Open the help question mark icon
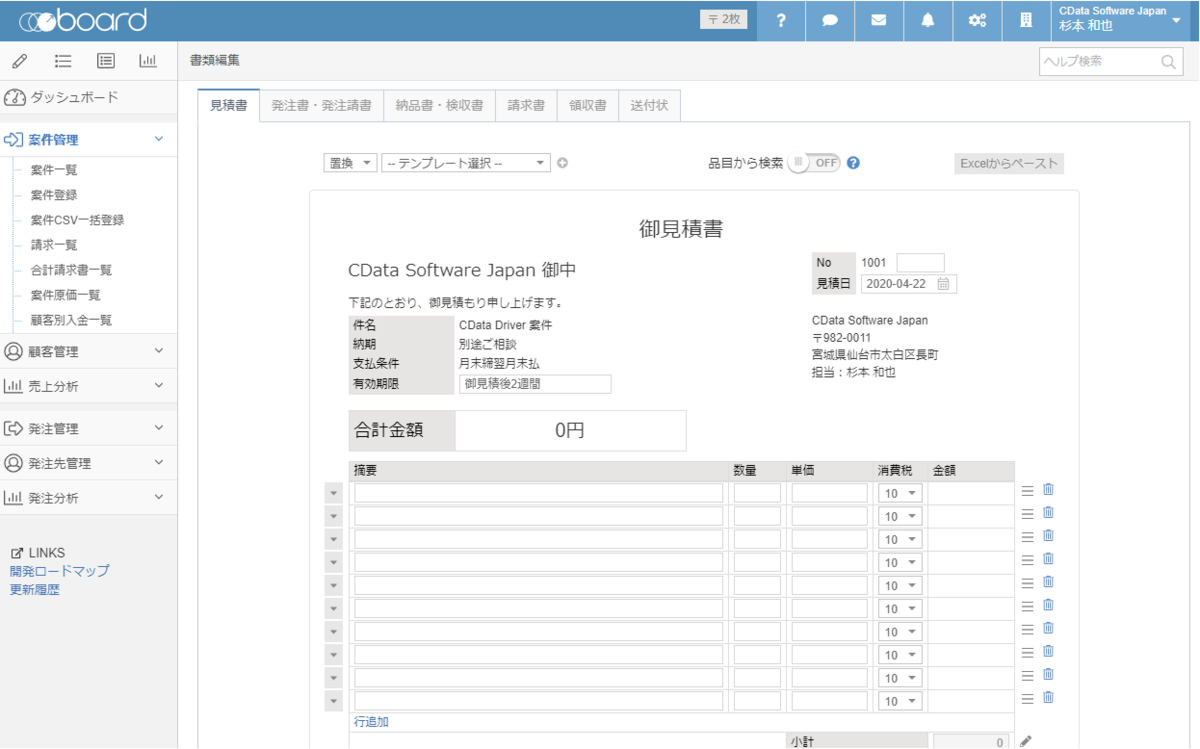 781,20
